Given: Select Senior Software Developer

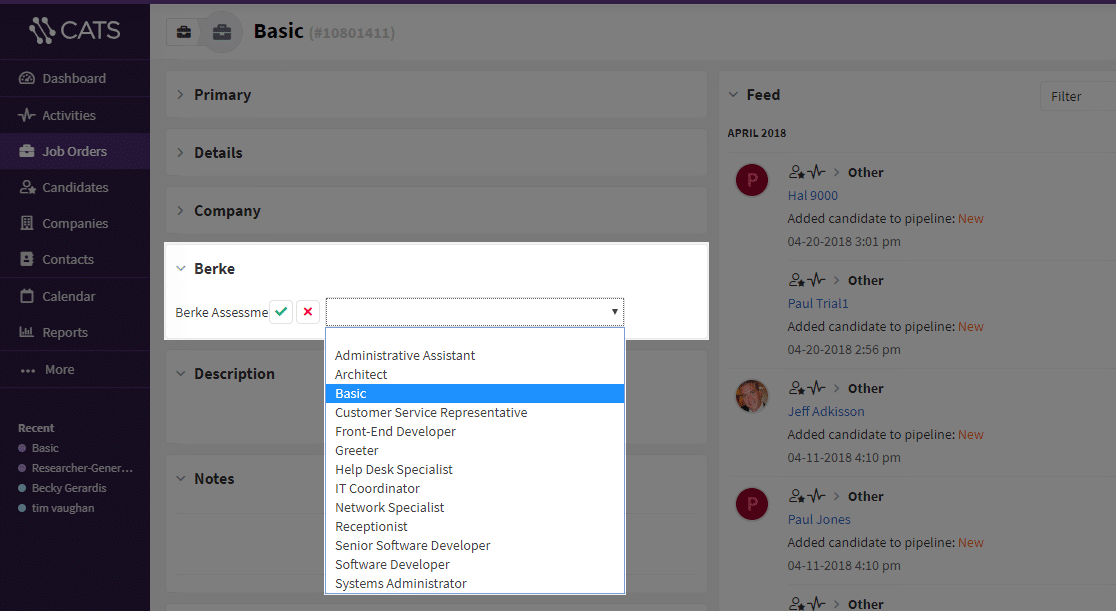Looking at the screenshot, I should point(475,545).
